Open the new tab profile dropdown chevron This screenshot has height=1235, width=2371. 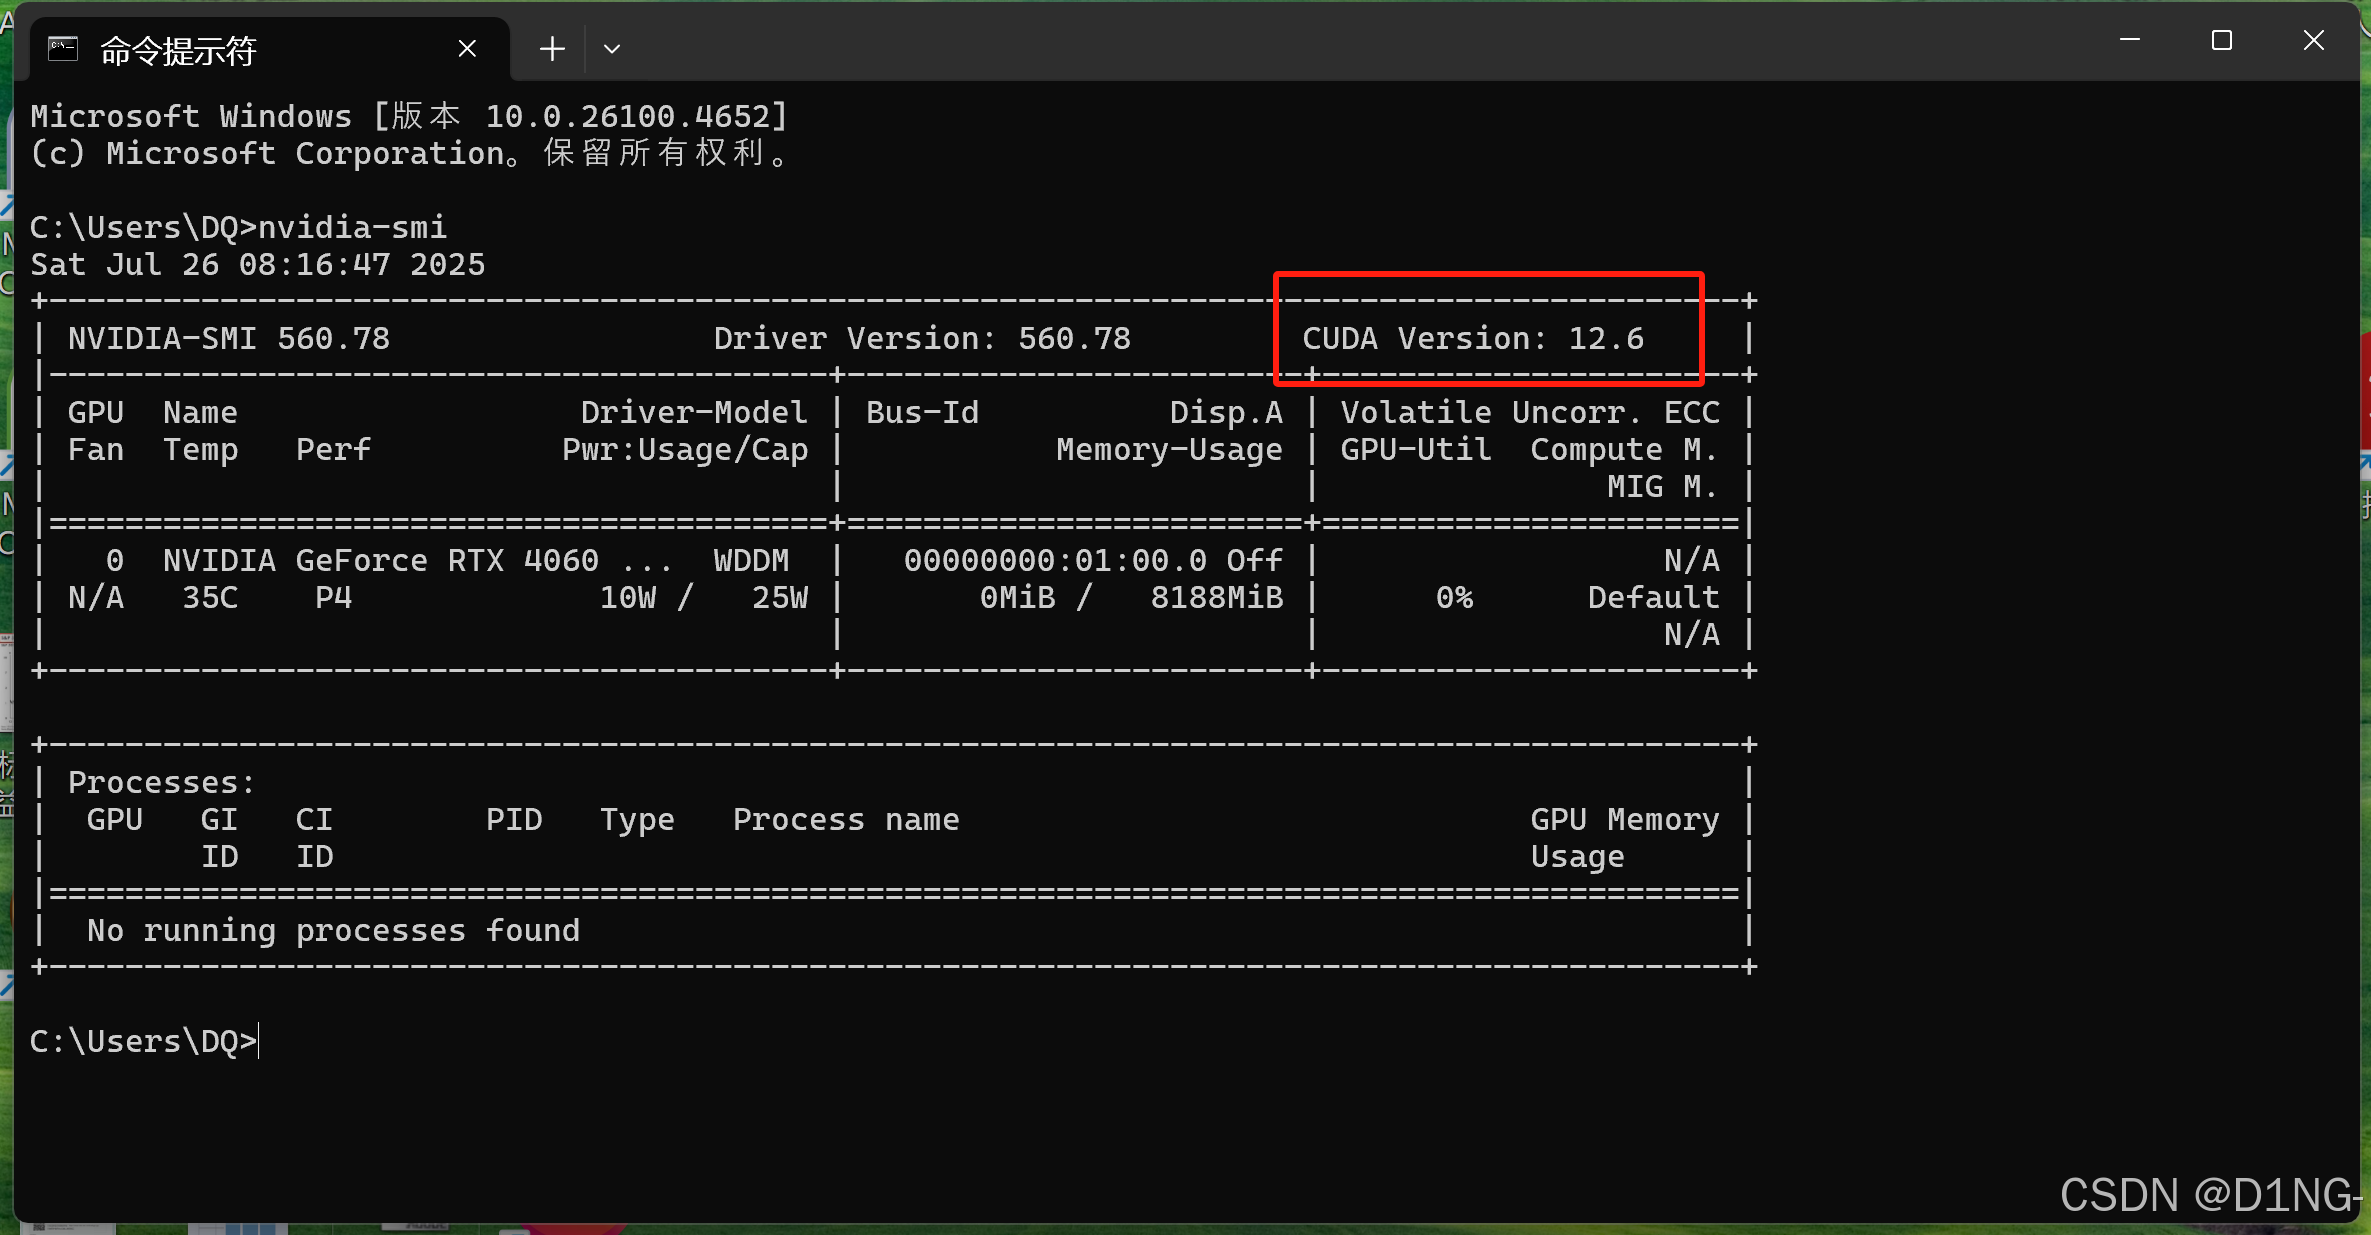pos(611,48)
